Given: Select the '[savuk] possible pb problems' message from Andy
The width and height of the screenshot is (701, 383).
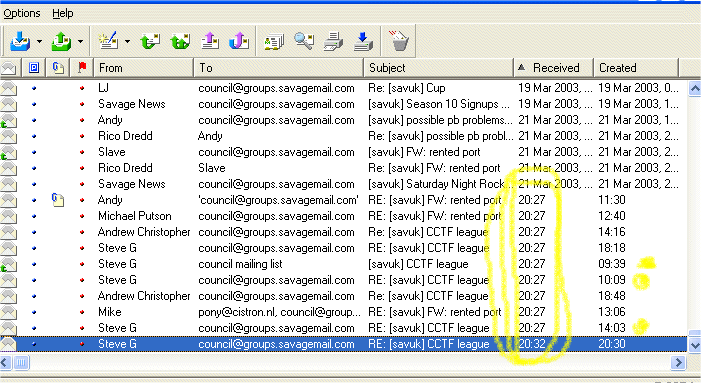Looking at the screenshot, I should (343, 120).
